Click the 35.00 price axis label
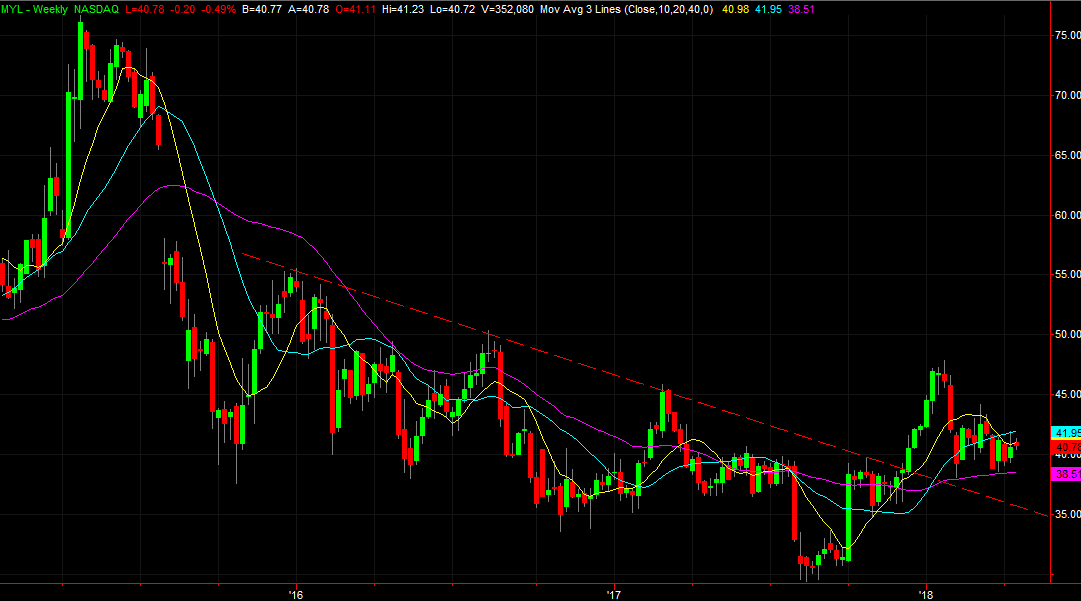Viewport: 1081px width, 601px height. (x=1067, y=514)
